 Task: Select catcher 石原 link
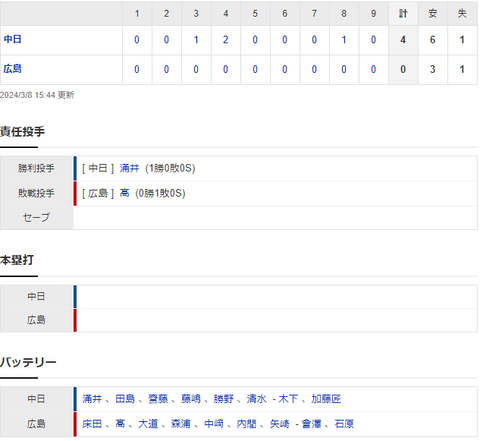344,424
